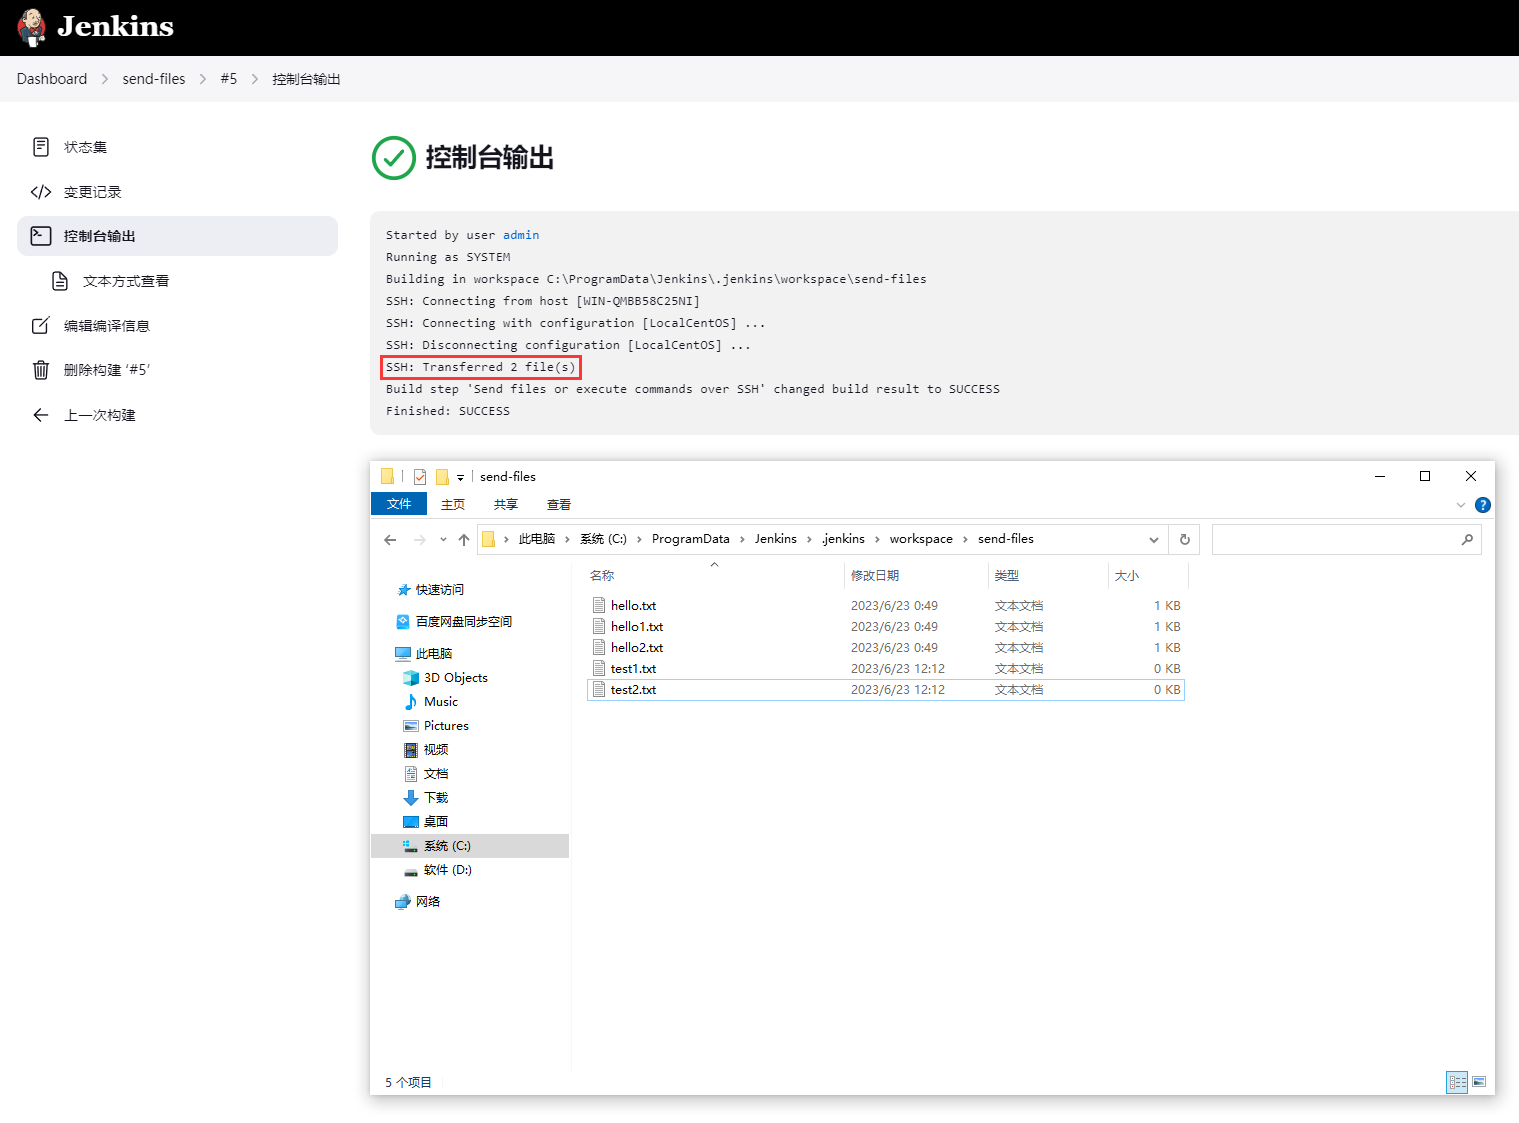Click the up-arrow navigation icon in Explorer
1519x1123 pixels.
point(463,538)
